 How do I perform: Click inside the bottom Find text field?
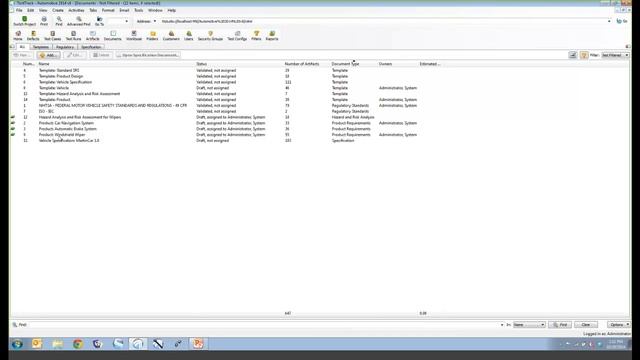264,325
